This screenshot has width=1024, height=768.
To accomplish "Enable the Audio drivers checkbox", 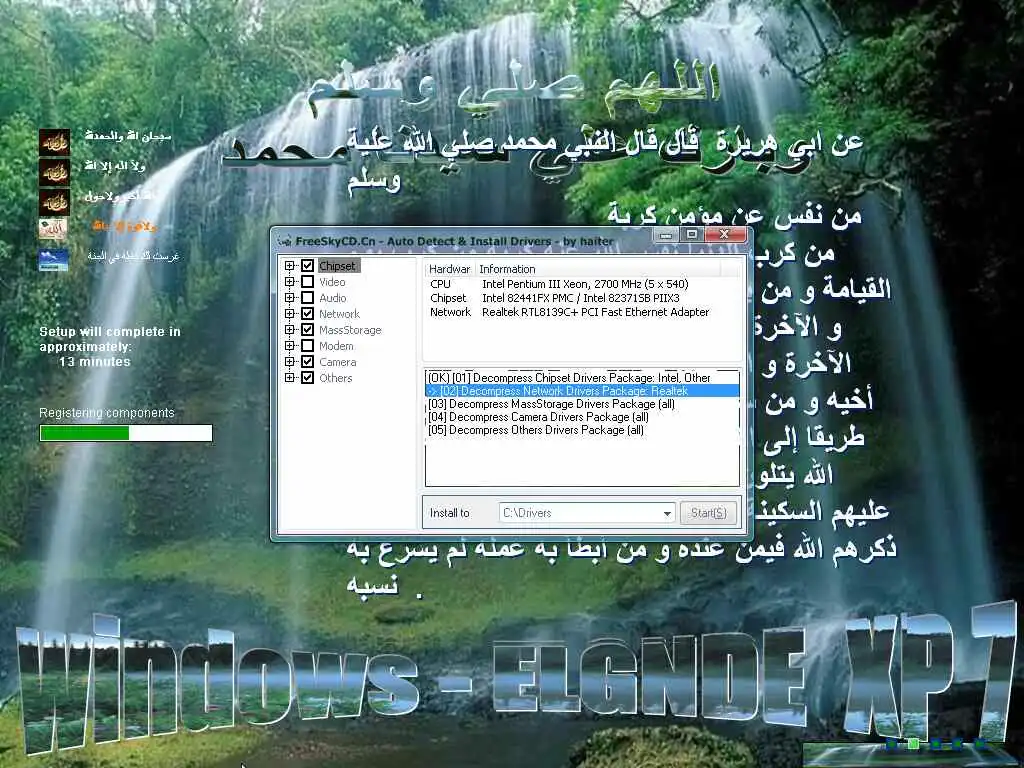I will (x=308, y=298).
